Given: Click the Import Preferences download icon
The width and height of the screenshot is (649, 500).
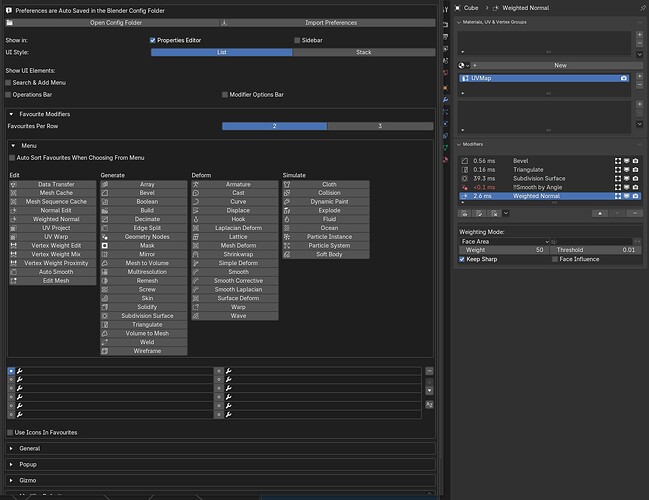Looking at the screenshot, I should [224, 23].
